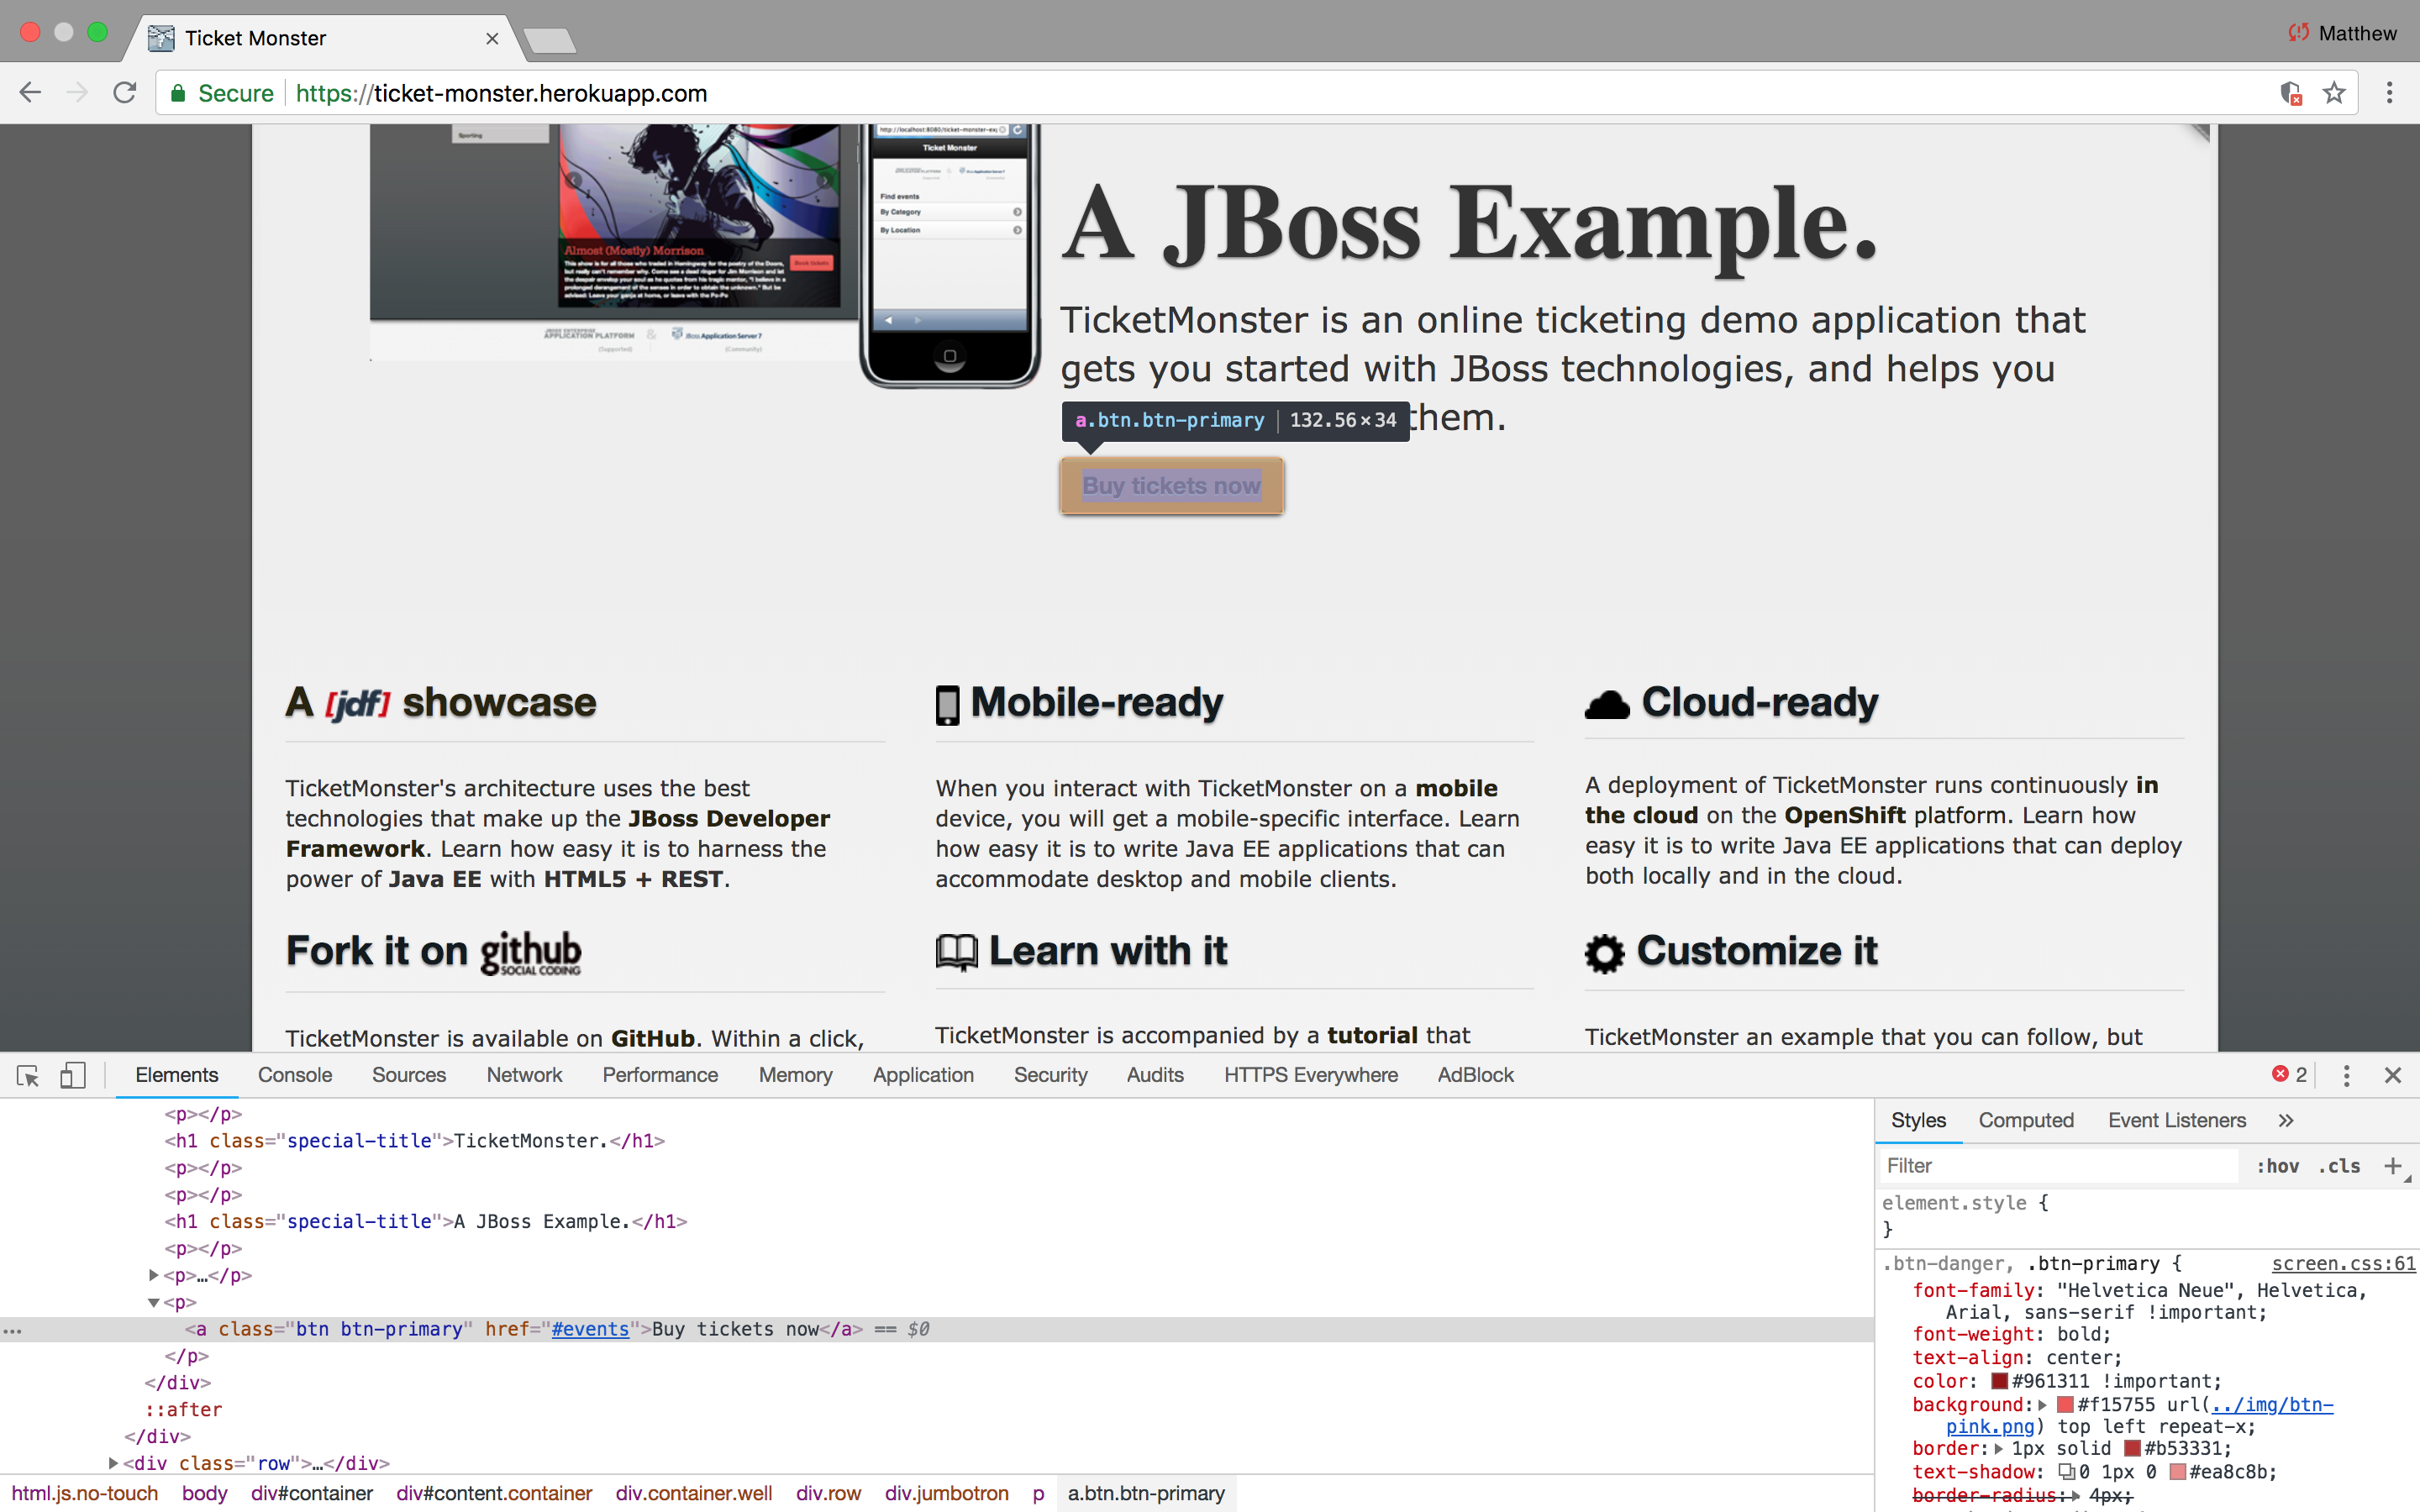
Task: Click the Buy tickets now button
Action: [1171, 486]
